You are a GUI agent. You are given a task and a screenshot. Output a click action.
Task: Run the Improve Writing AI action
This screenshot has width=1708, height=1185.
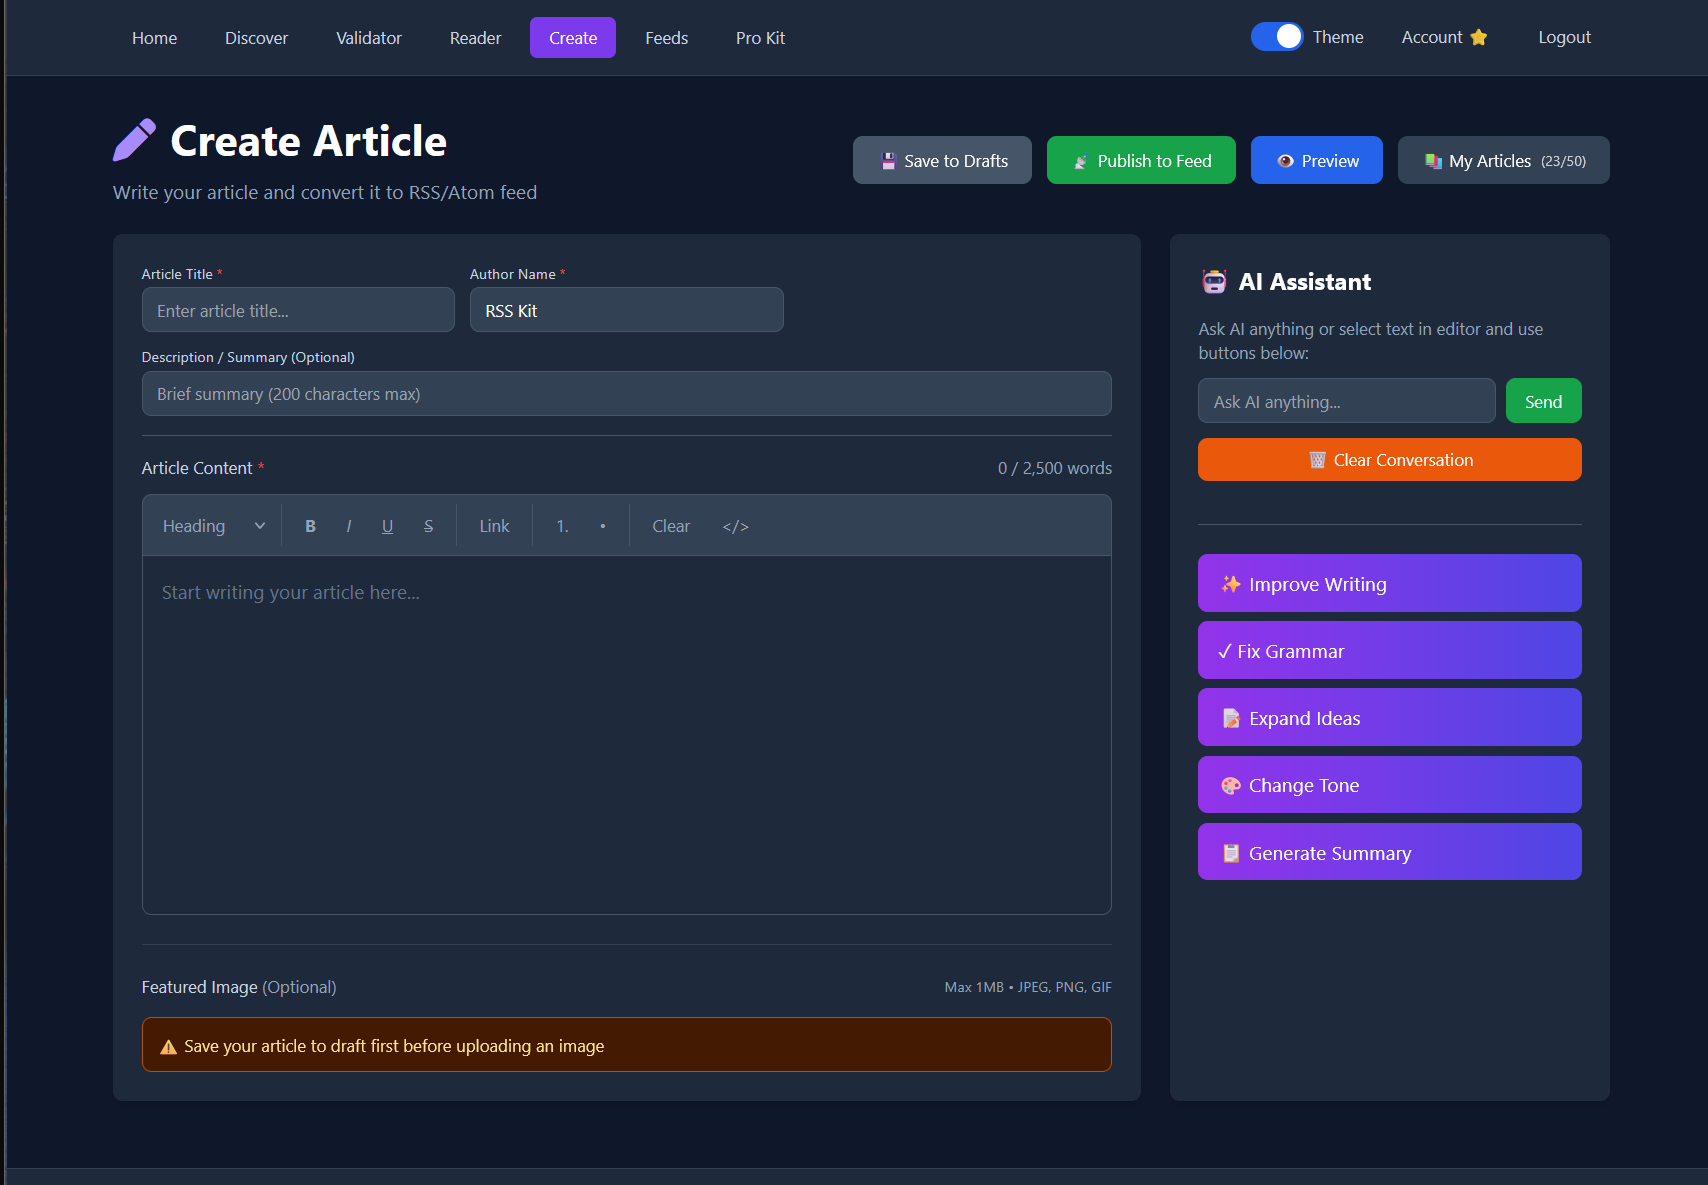pyautogui.click(x=1389, y=583)
